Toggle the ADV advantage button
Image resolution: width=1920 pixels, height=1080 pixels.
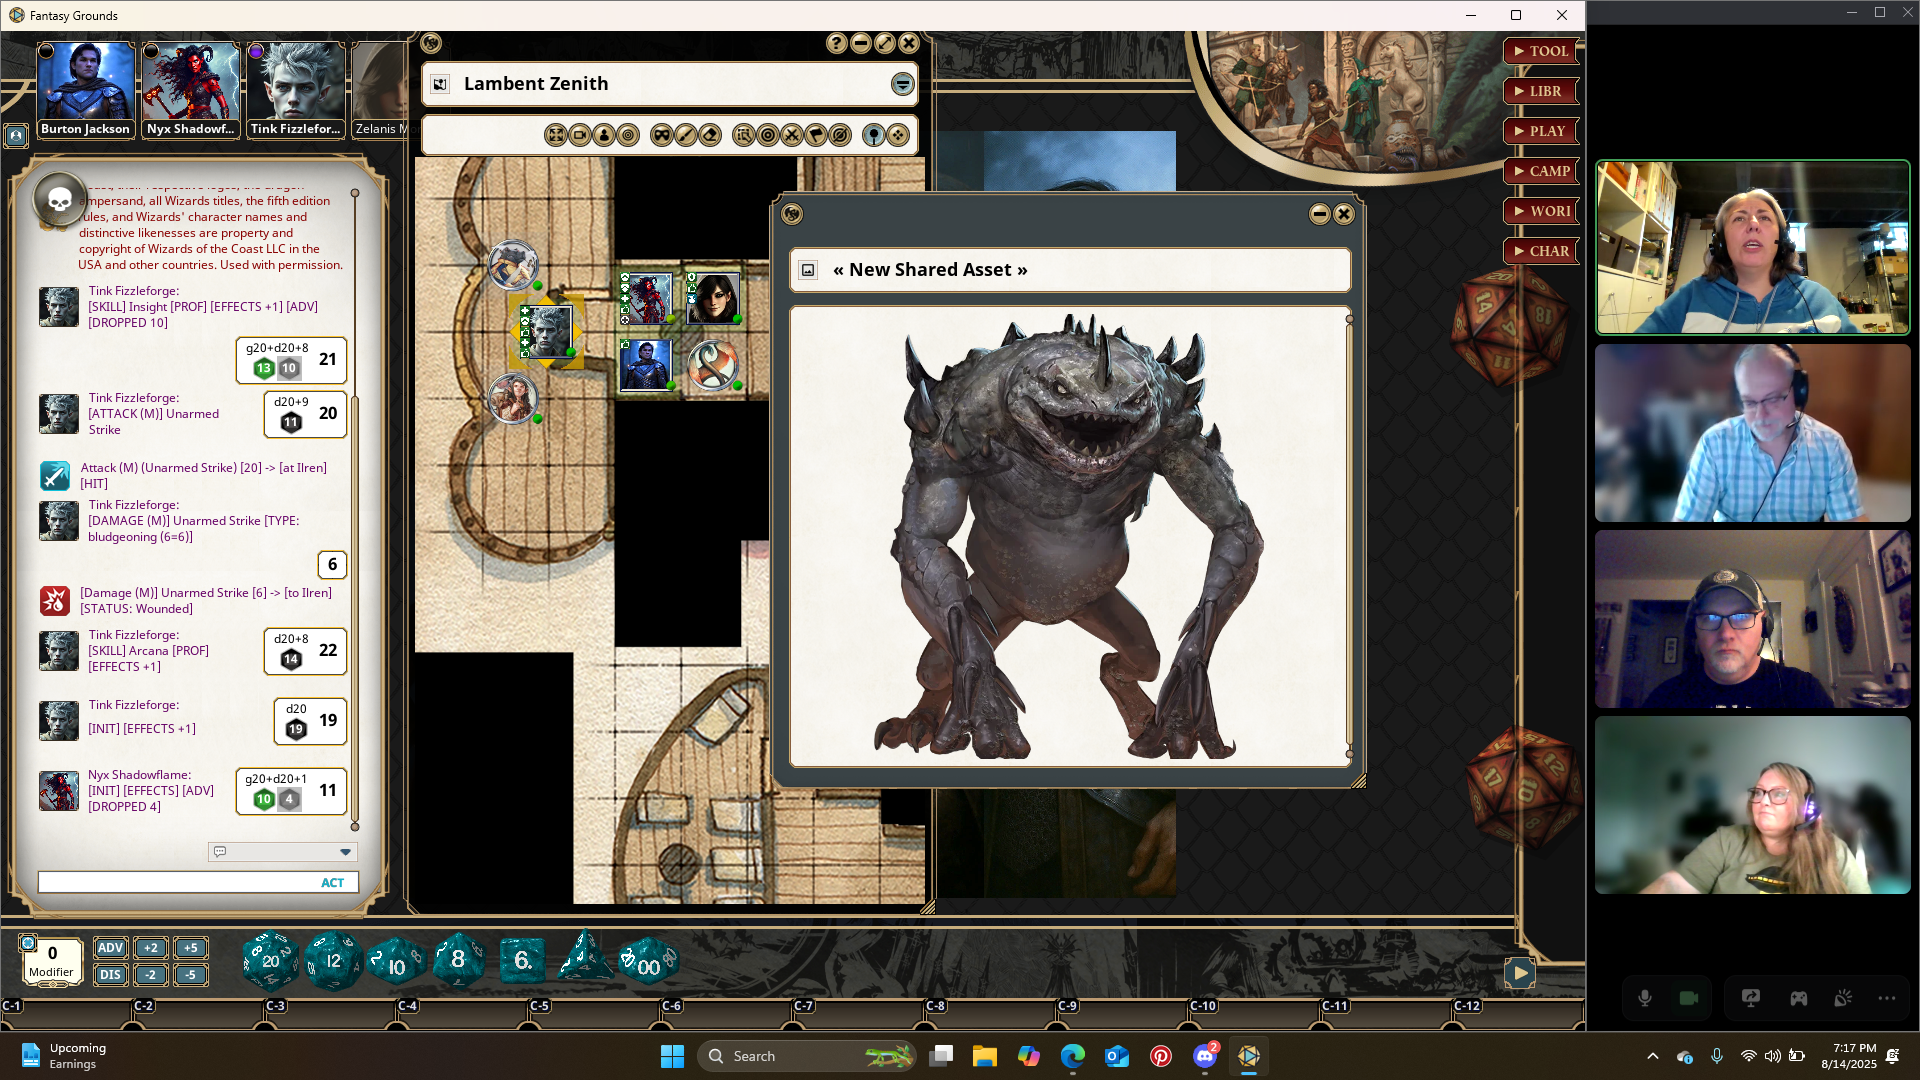(x=110, y=948)
